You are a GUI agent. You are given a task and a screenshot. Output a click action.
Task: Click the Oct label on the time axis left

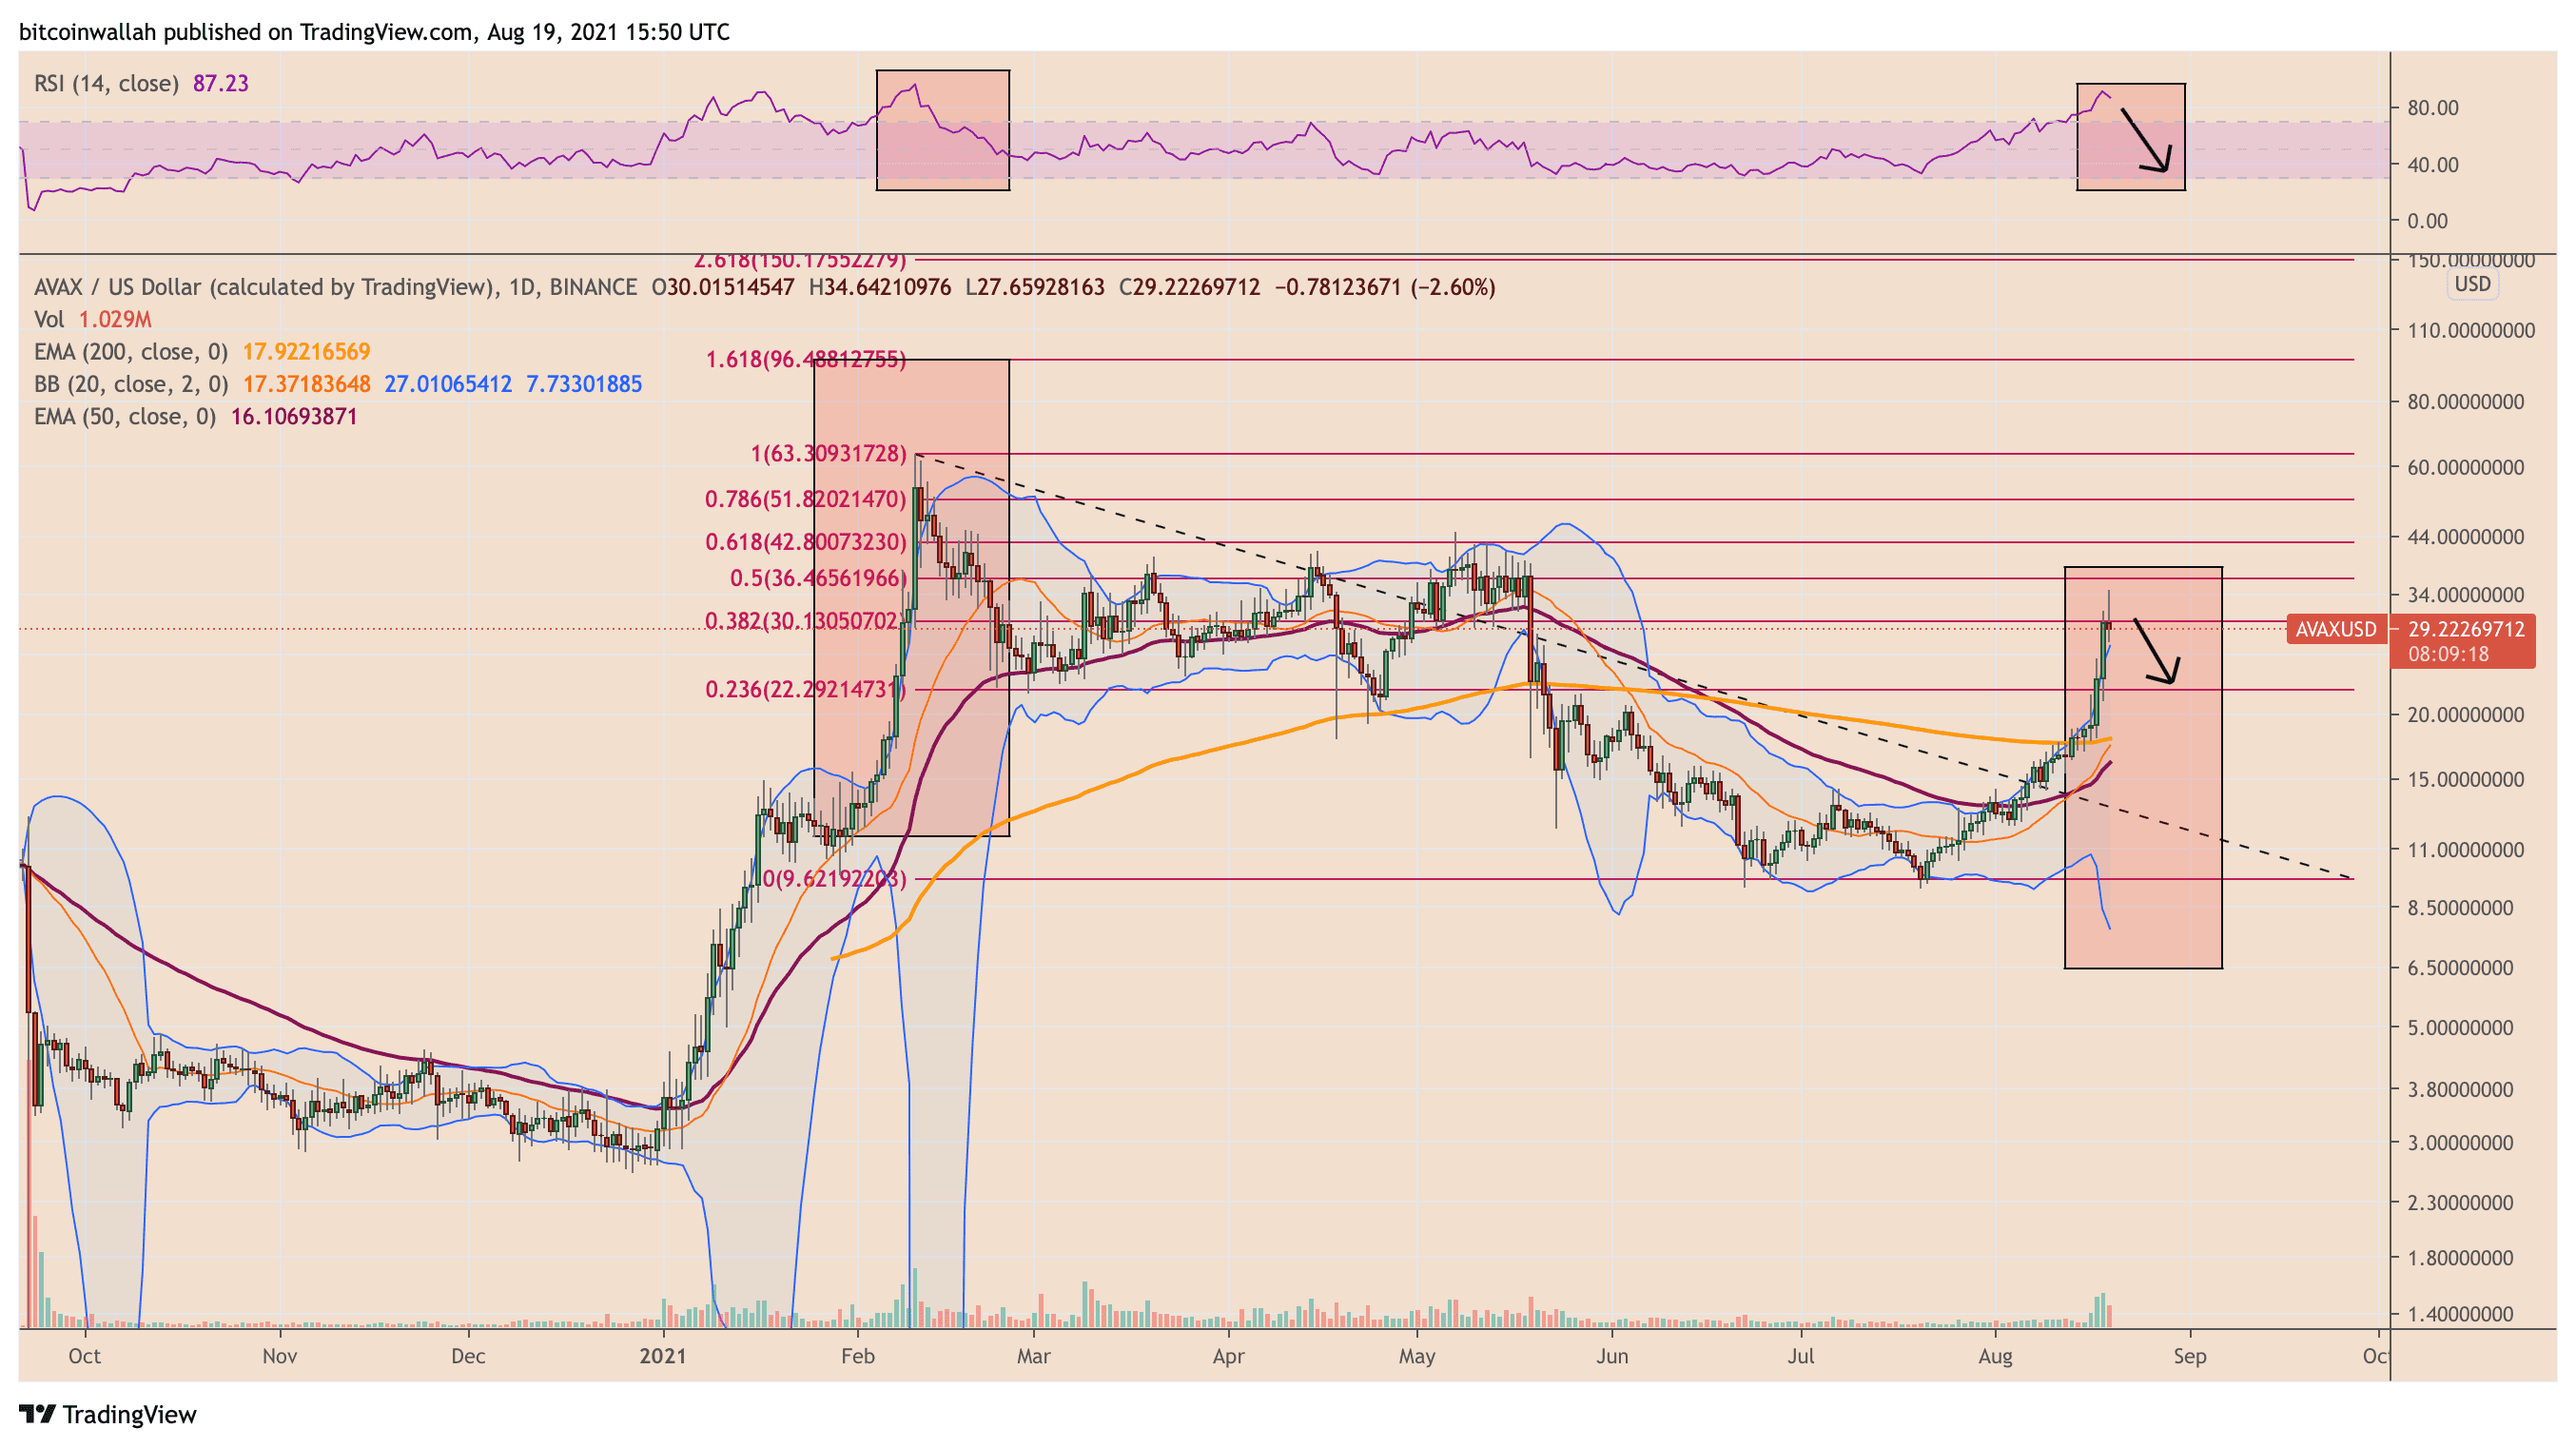pyautogui.click(x=85, y=1356)
